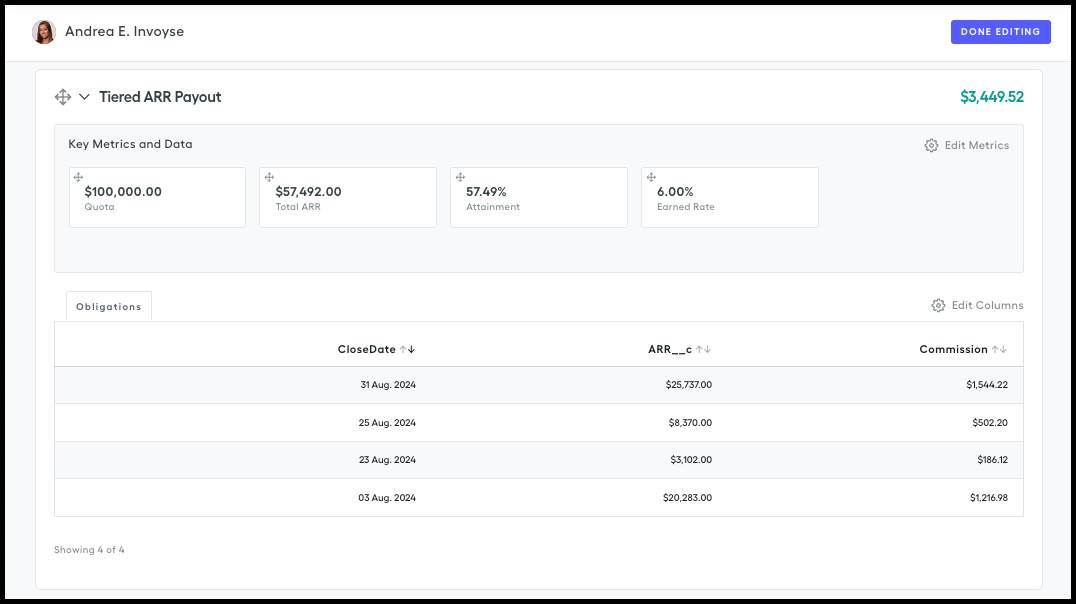Click the $25,737.00 ARR cell
Image resolution: width=1076 pixels, height=604 pixels.
coord(688,385)
